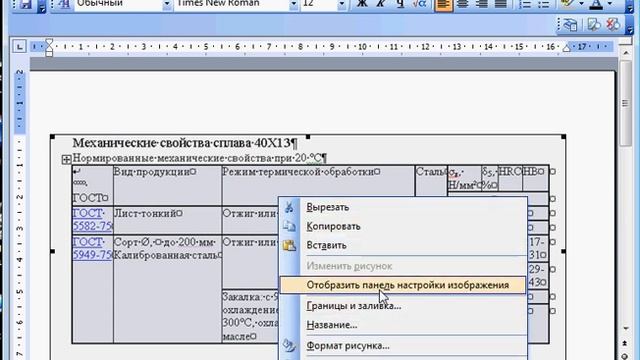The image size is (640, 360).
Task: Click the printer-like add-in icon in second toolbar
Action: click(x=570, y=24)
